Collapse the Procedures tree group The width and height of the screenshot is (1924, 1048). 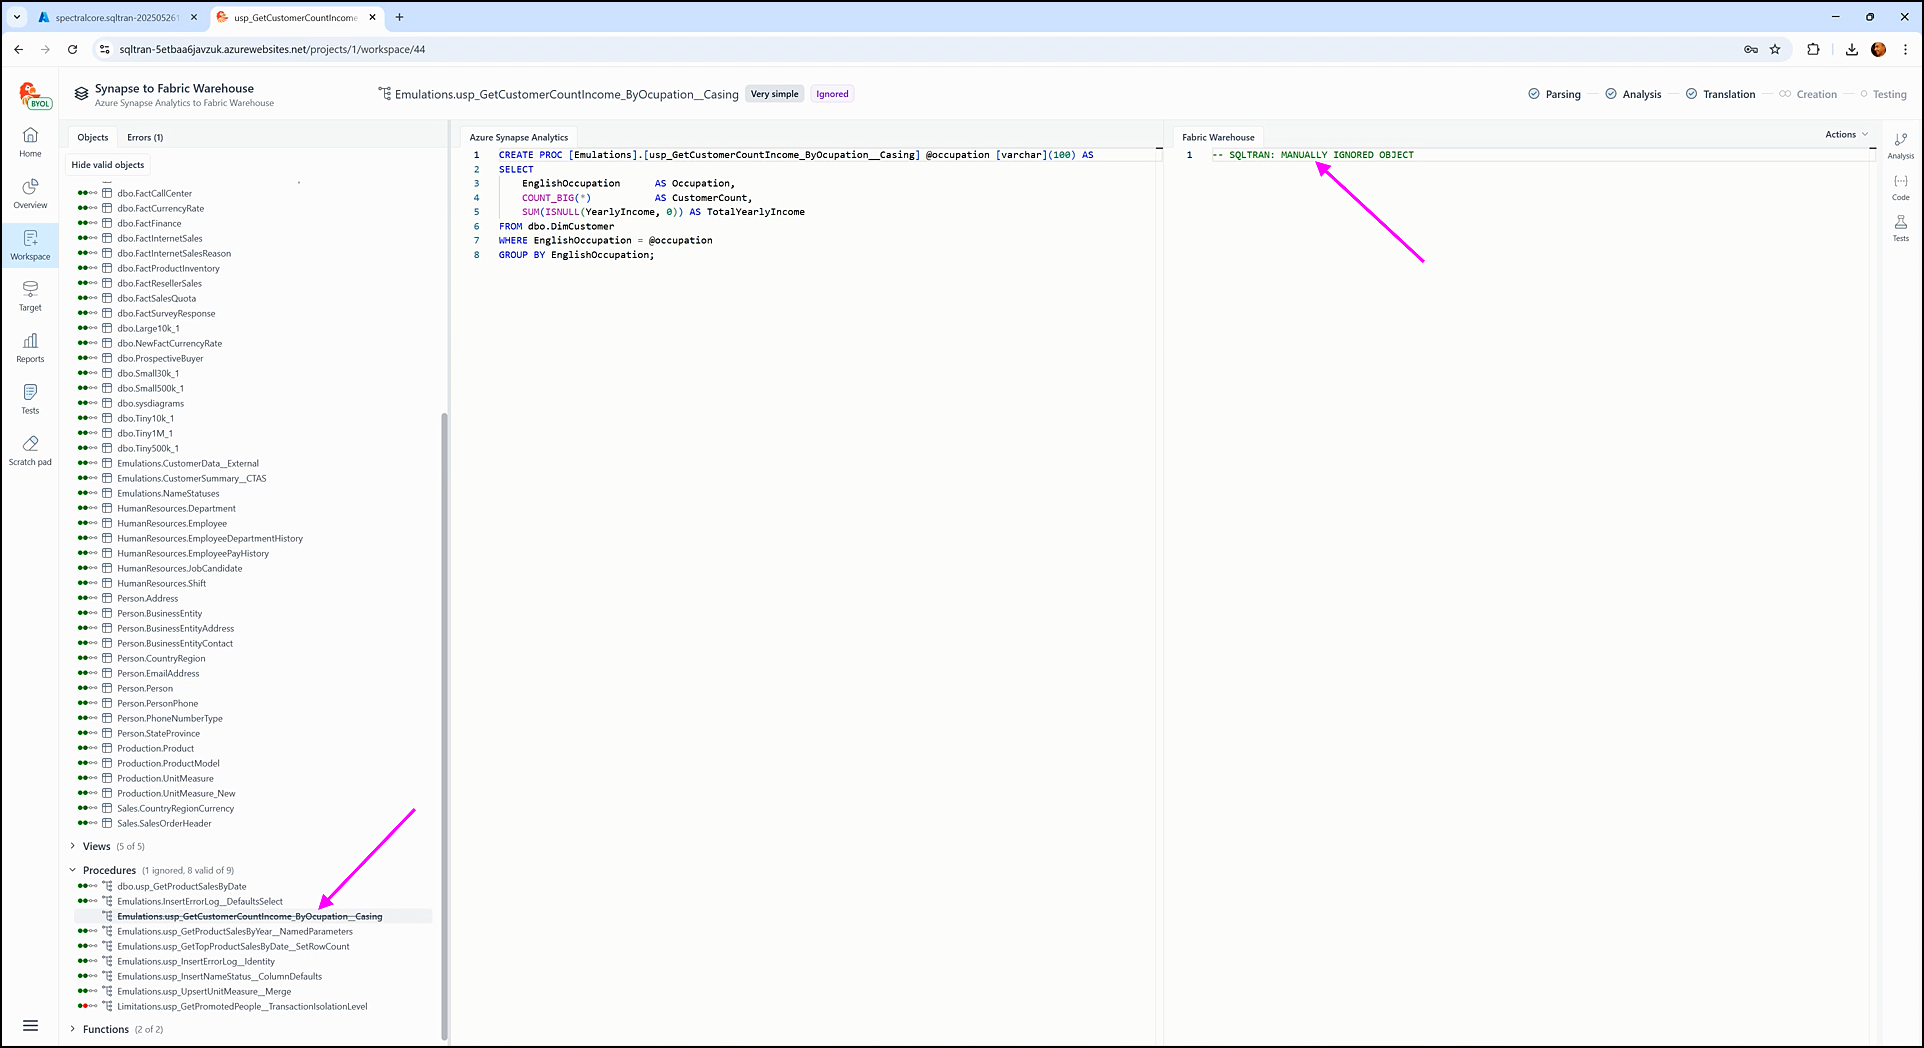73,870
